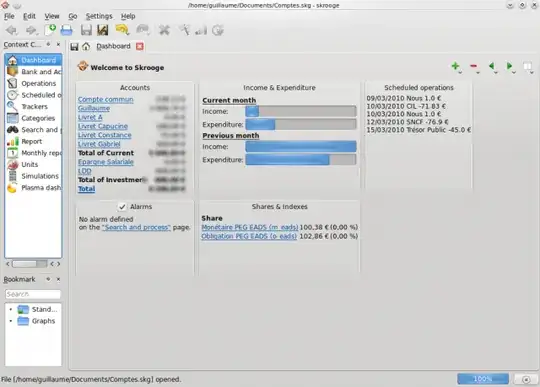Click the green right arrow dashboard icon

[x=509, y=66]
